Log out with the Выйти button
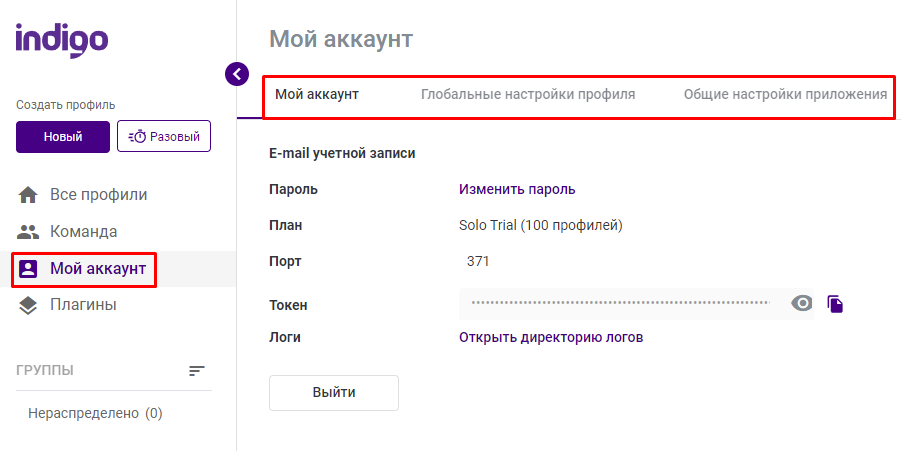This screenshot has height=451, width=901. coord(334,393)
